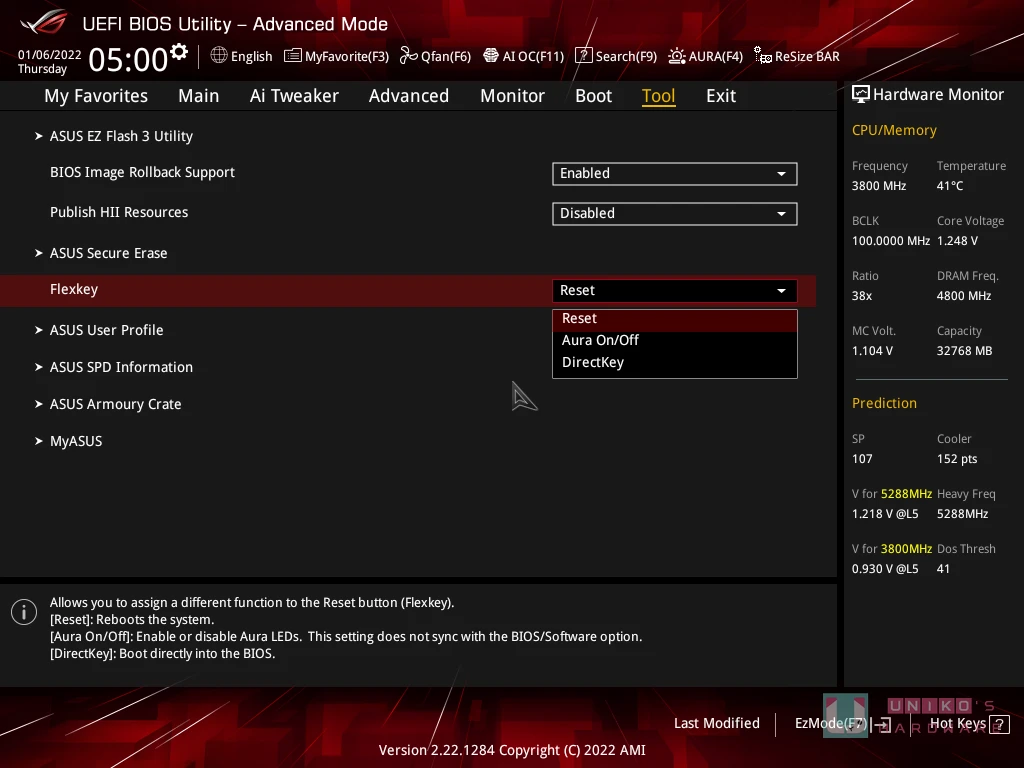Open Search(F9)
This screenshot has width=1024, height=768.
tap(616, 56)
